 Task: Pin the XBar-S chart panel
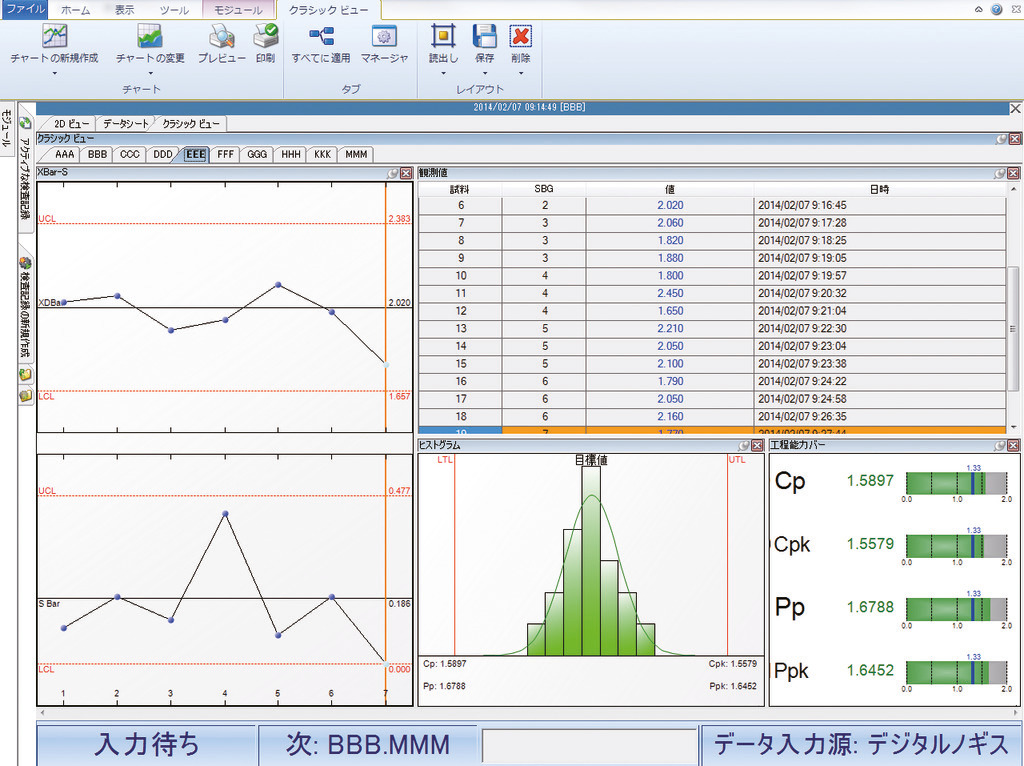click(x=393, y=173)
